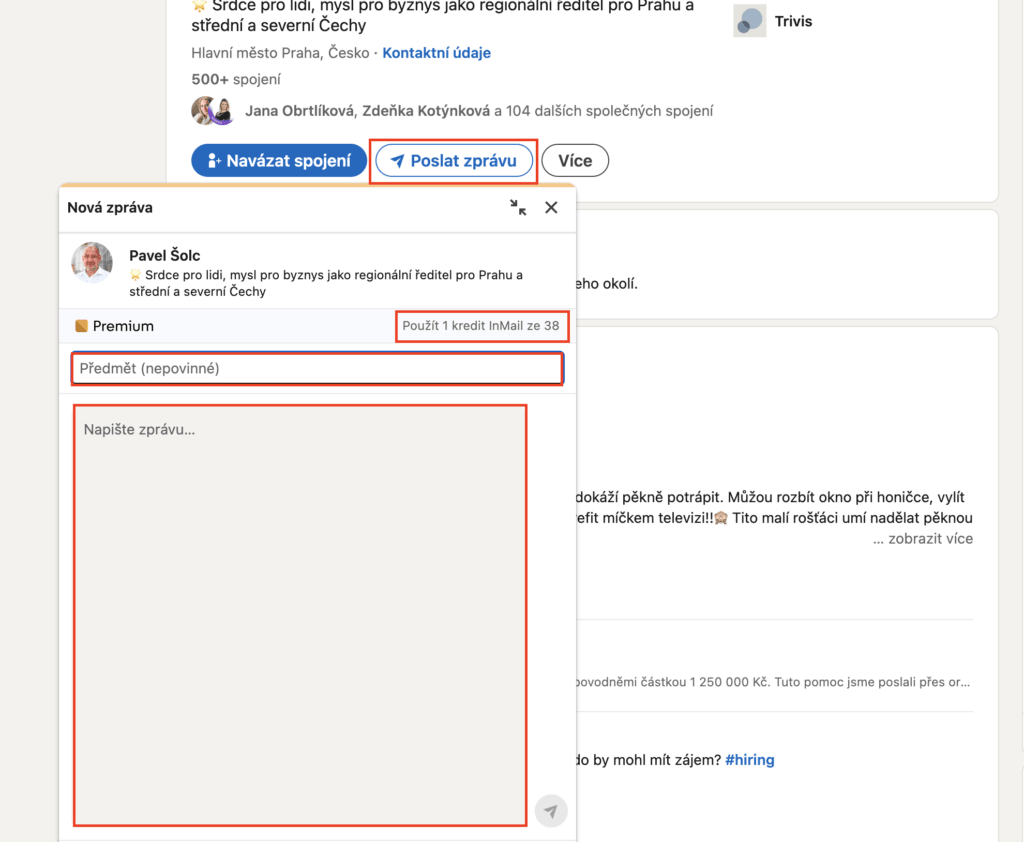Open the mutual connections text with Jana Obrtlíková
This screenshot has height=842, width=1024.
coord(479,111)
